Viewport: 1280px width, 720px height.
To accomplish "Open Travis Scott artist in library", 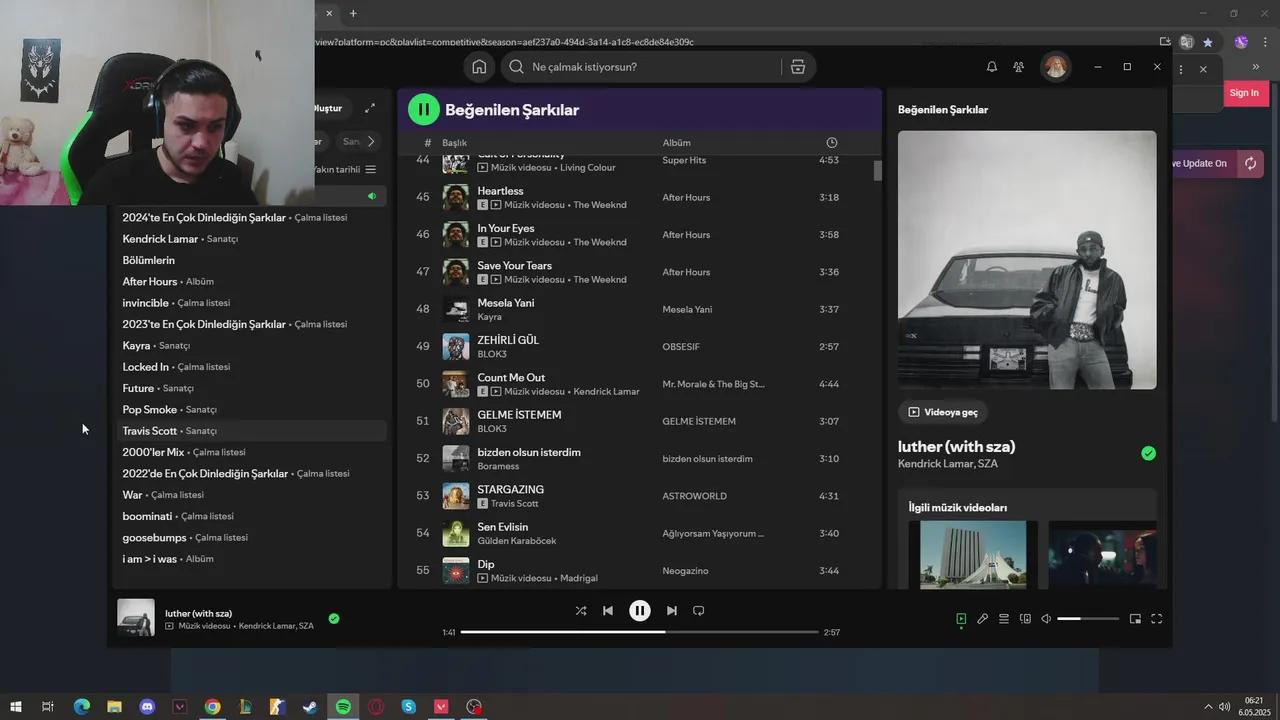I will 250,431.
